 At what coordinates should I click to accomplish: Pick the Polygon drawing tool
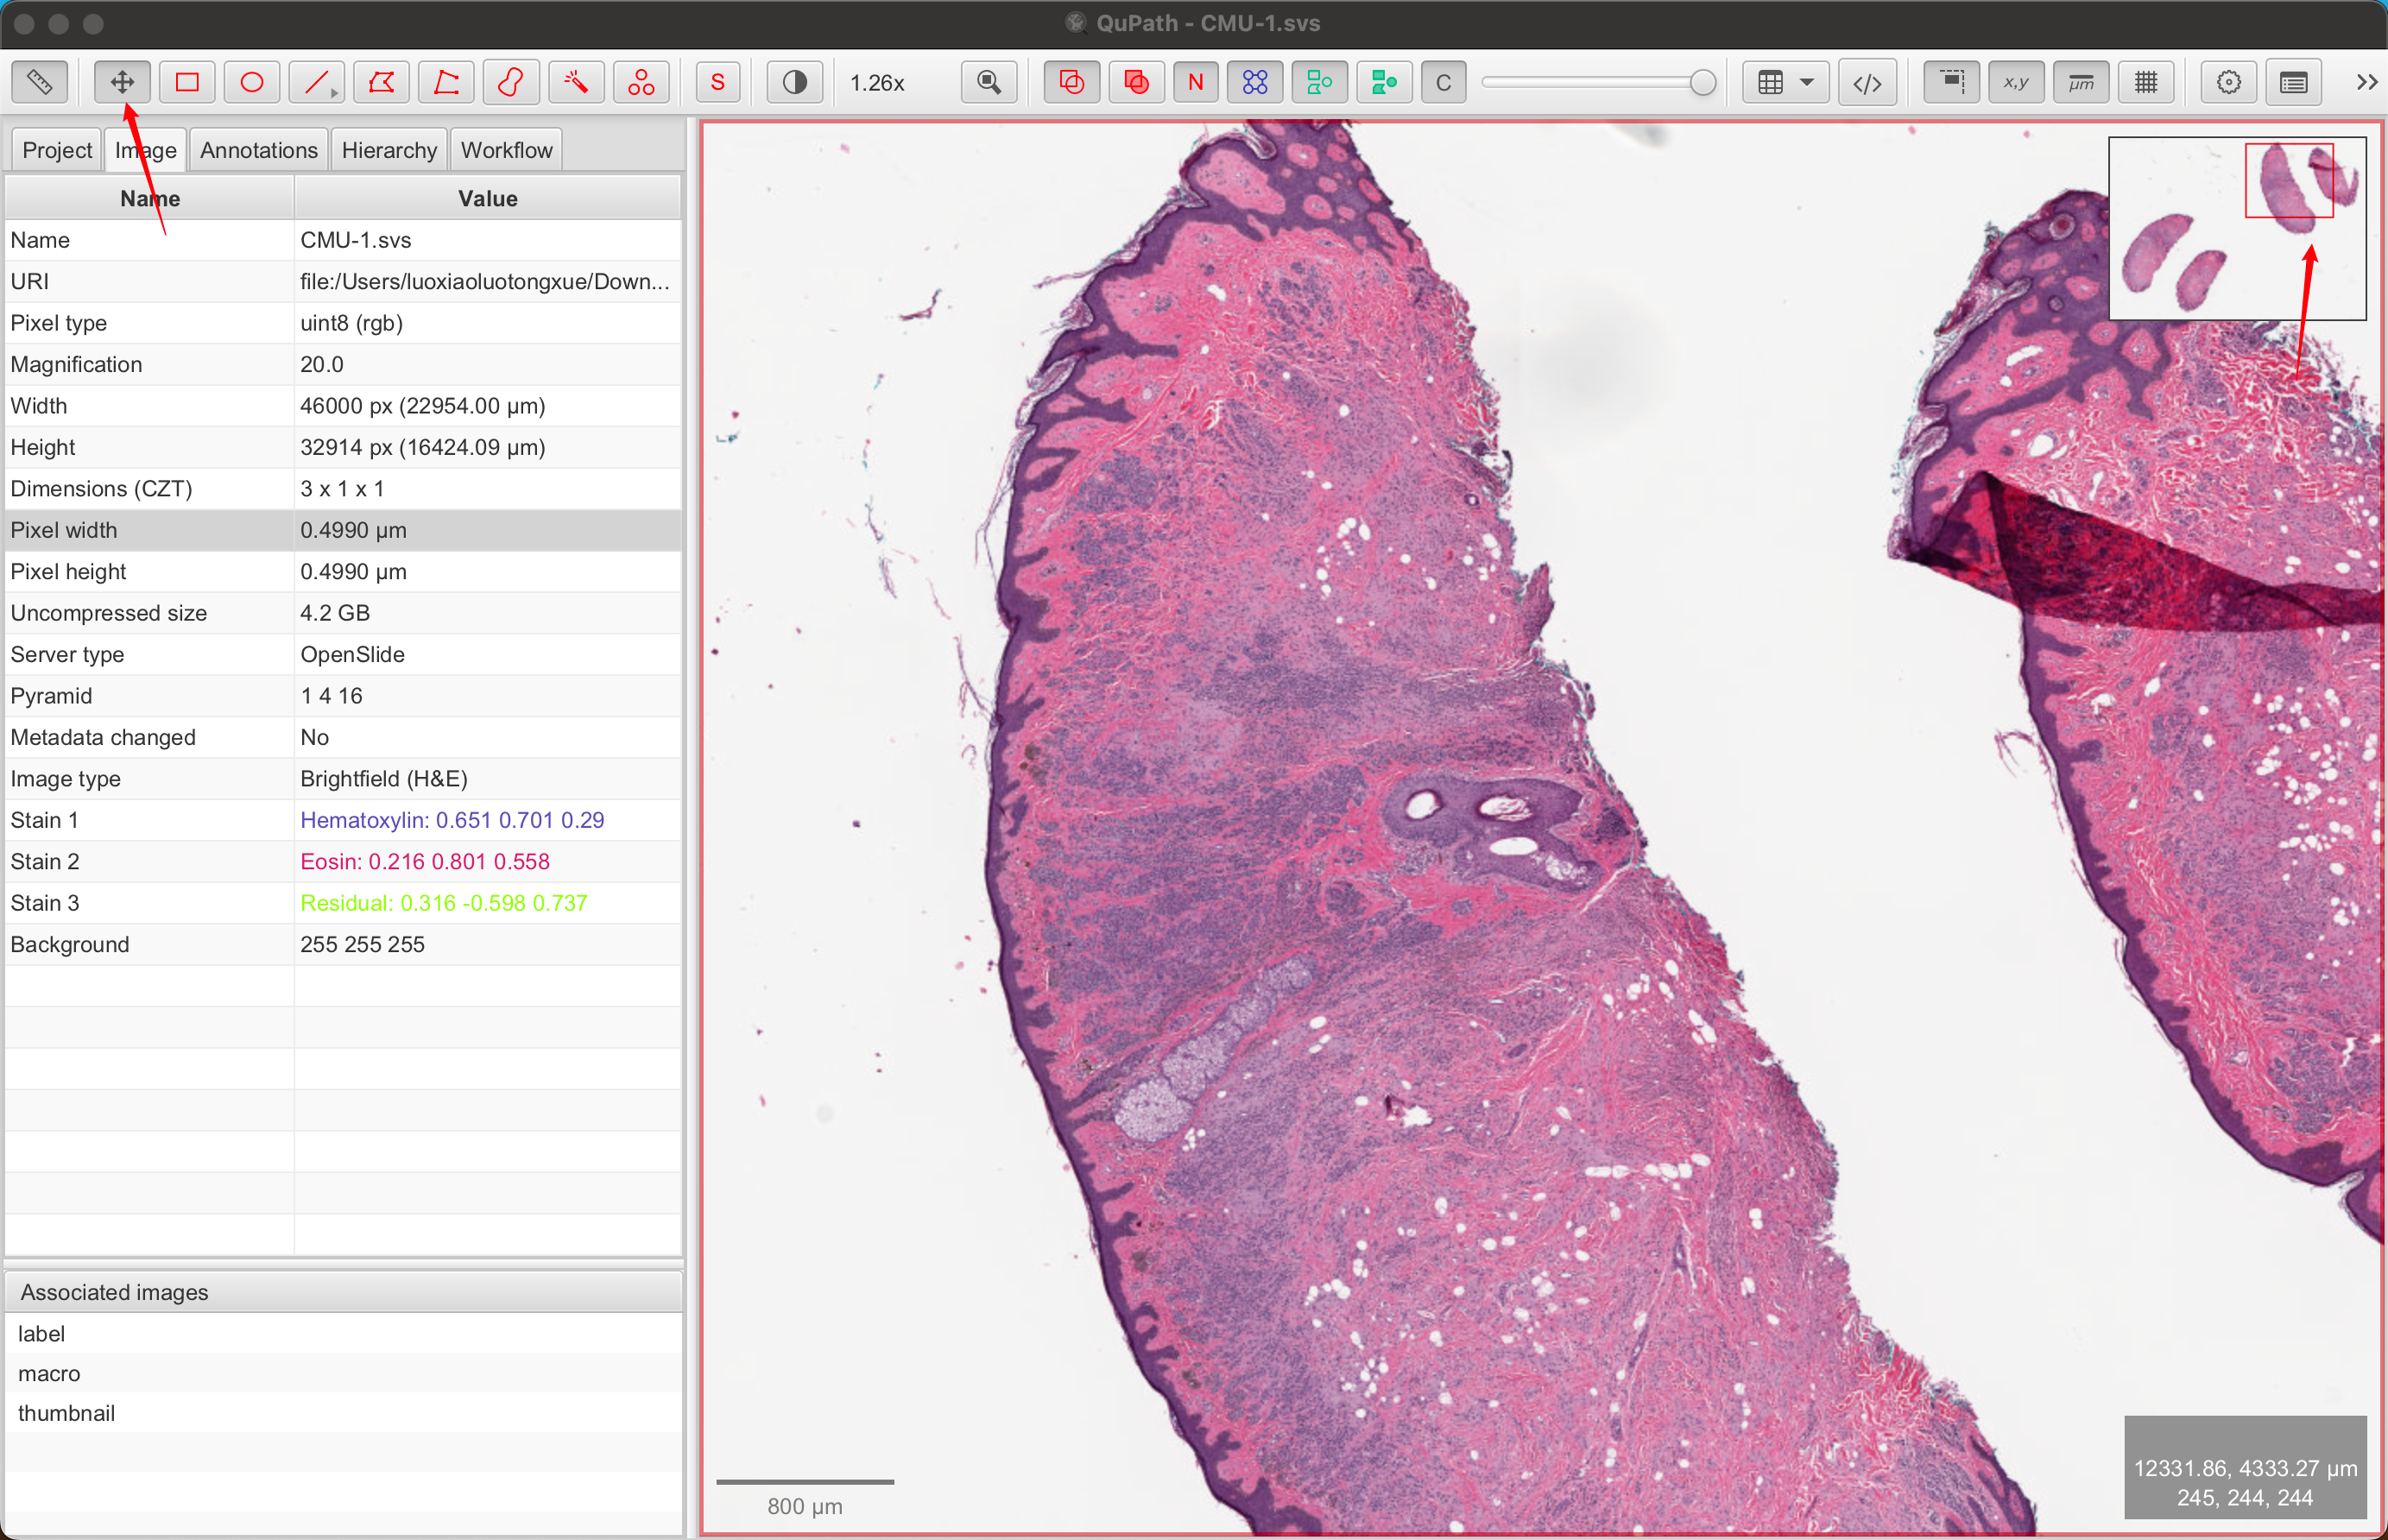[x=381, y=82]
